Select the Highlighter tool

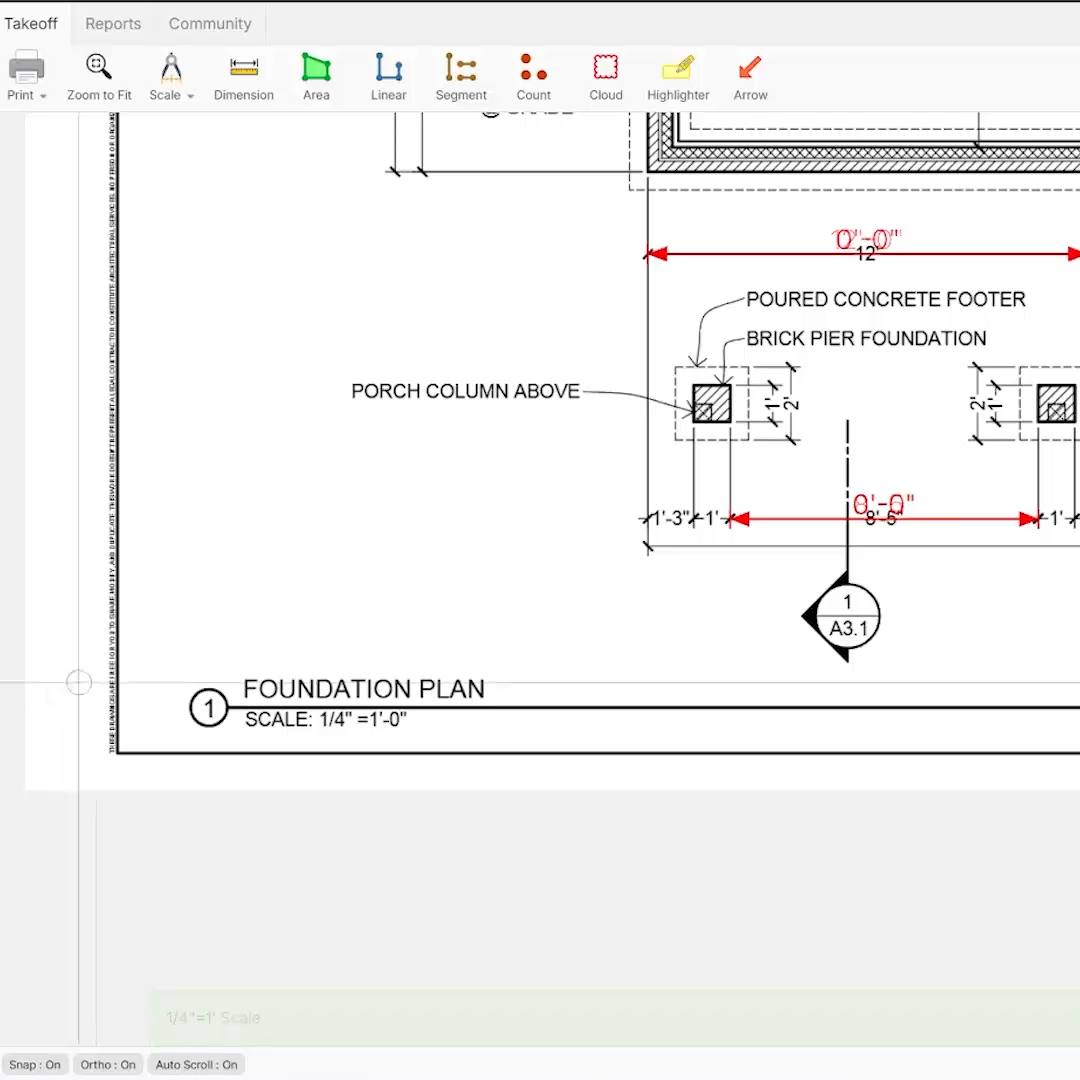pos(678,77)
